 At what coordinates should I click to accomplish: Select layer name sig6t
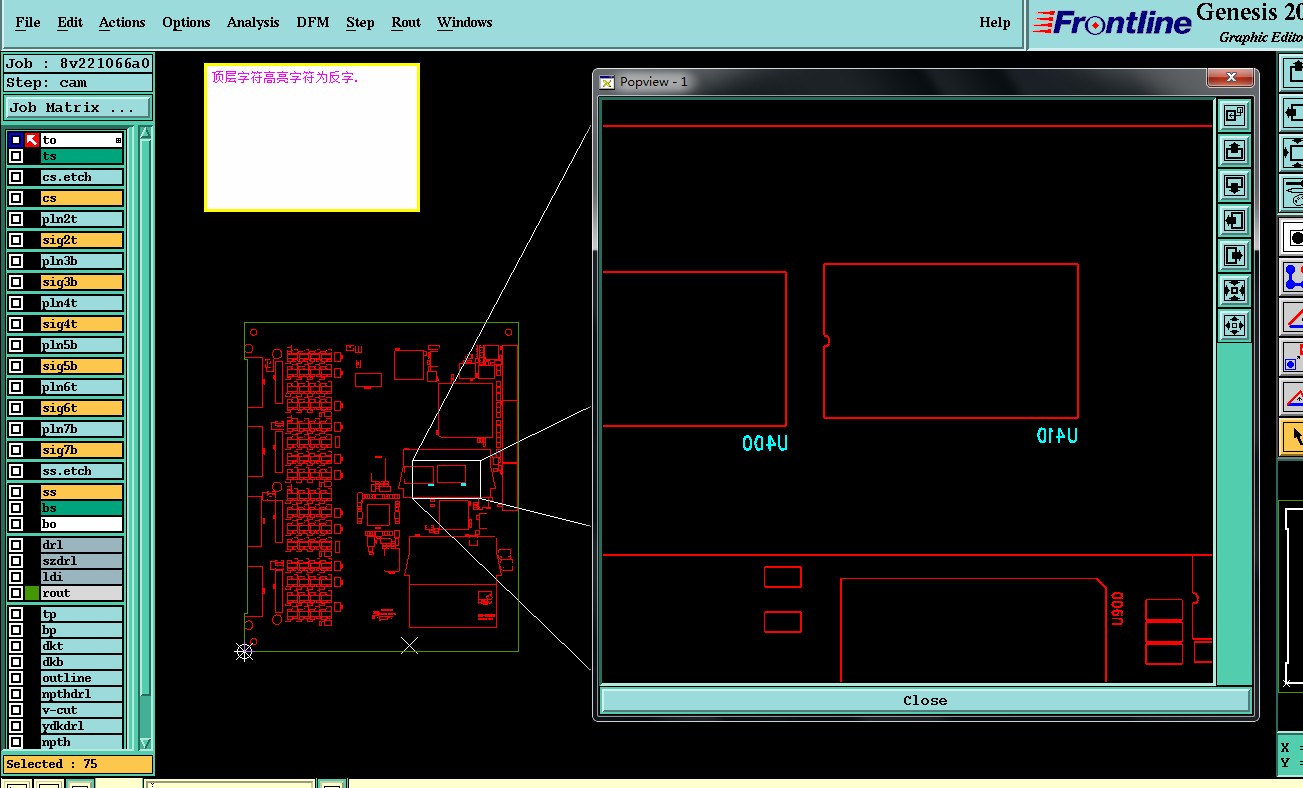click(x=81, y=408)
